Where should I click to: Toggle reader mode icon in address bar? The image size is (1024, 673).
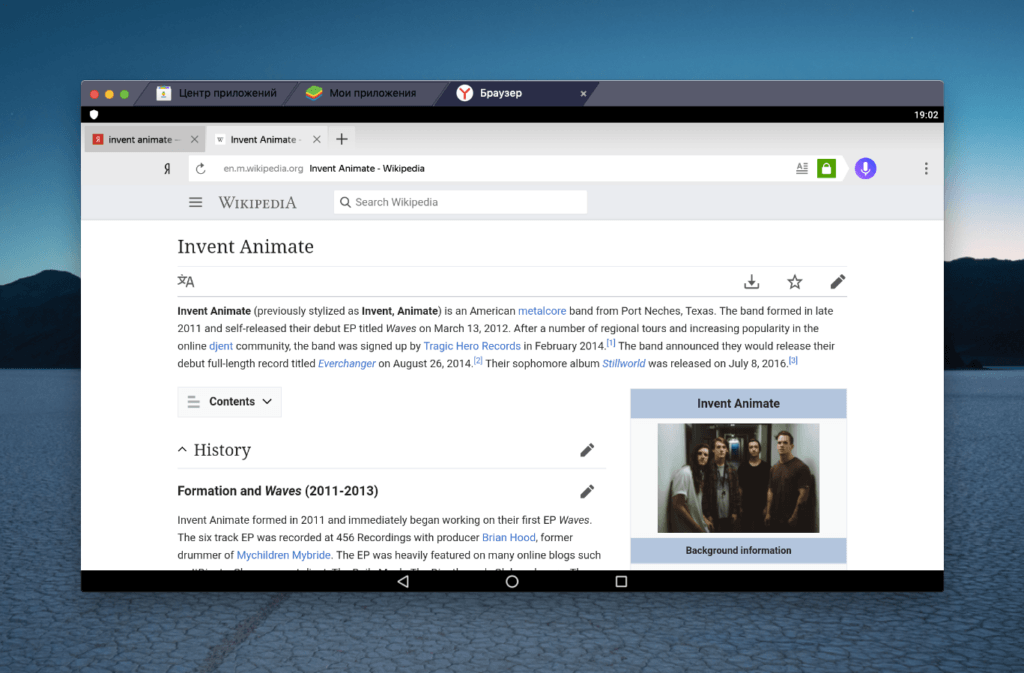(802, 168)
